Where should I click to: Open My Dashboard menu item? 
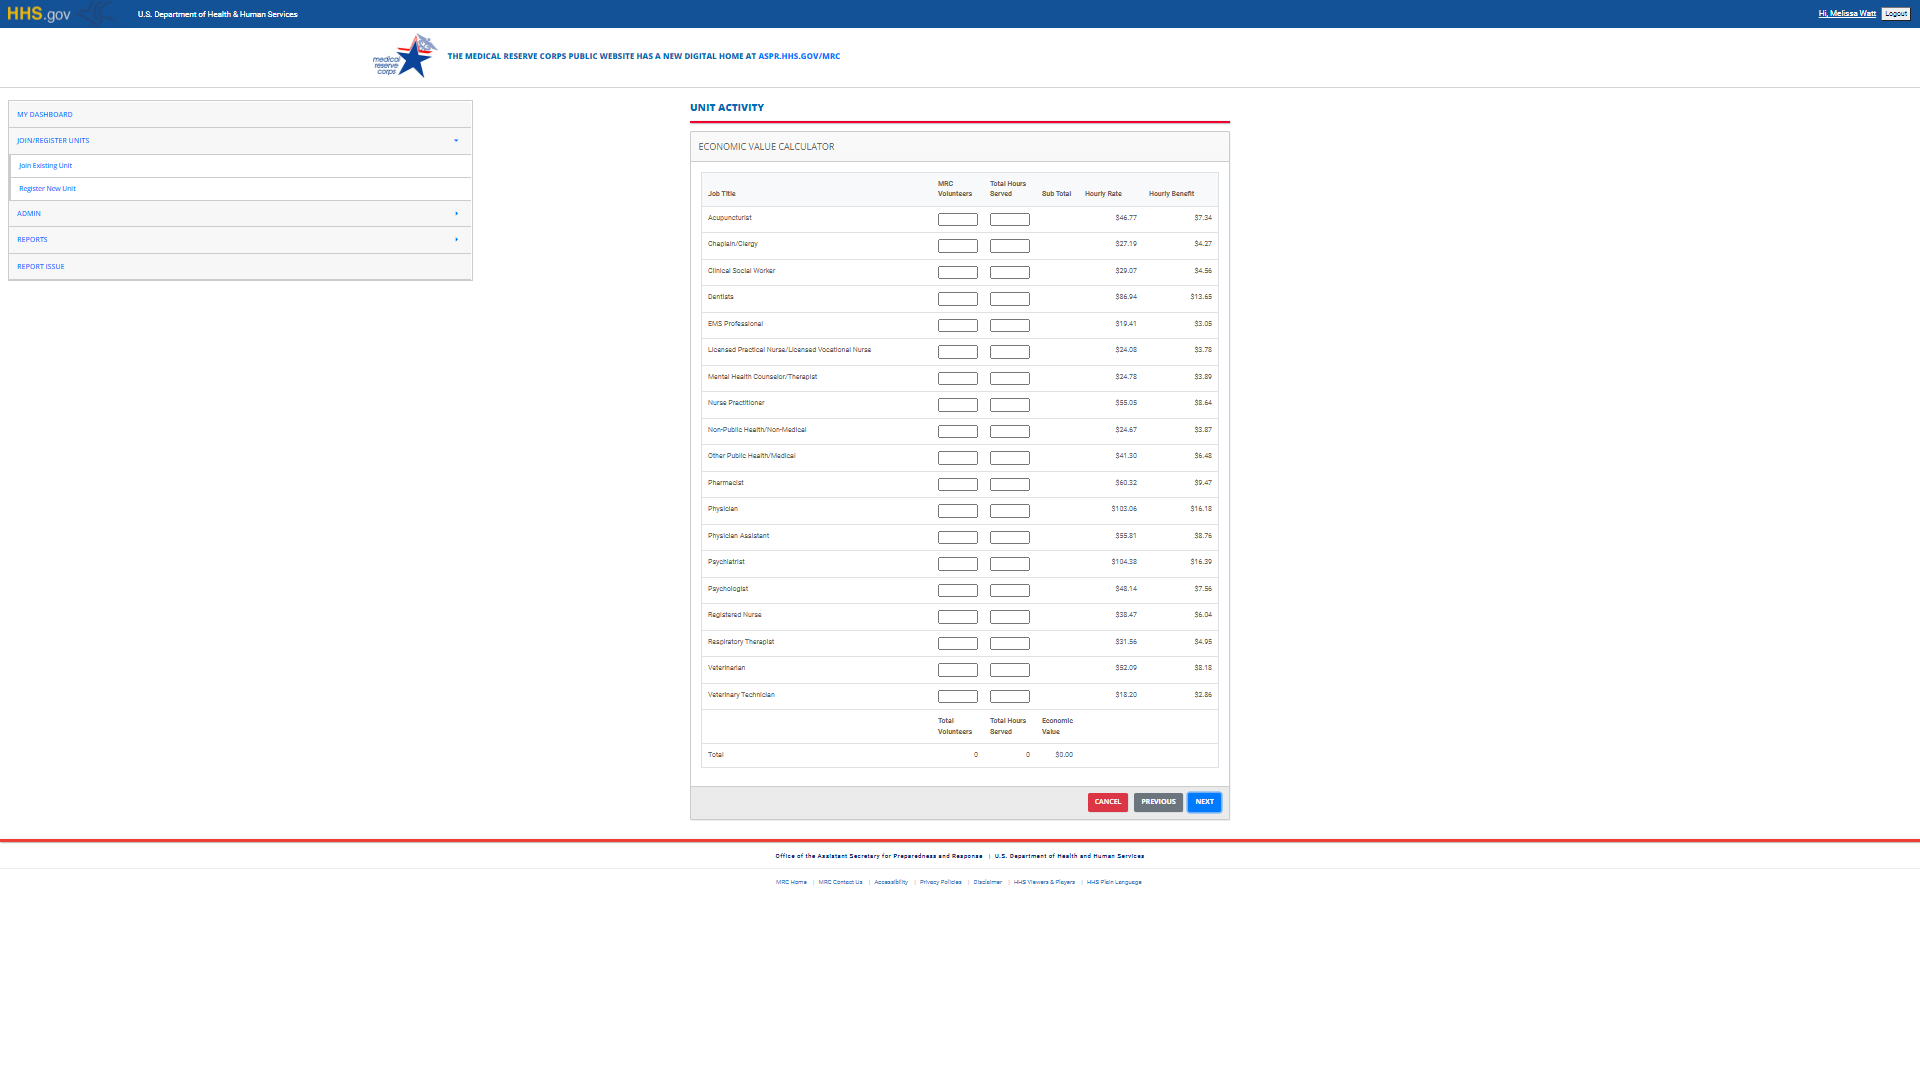pos(45,115)
